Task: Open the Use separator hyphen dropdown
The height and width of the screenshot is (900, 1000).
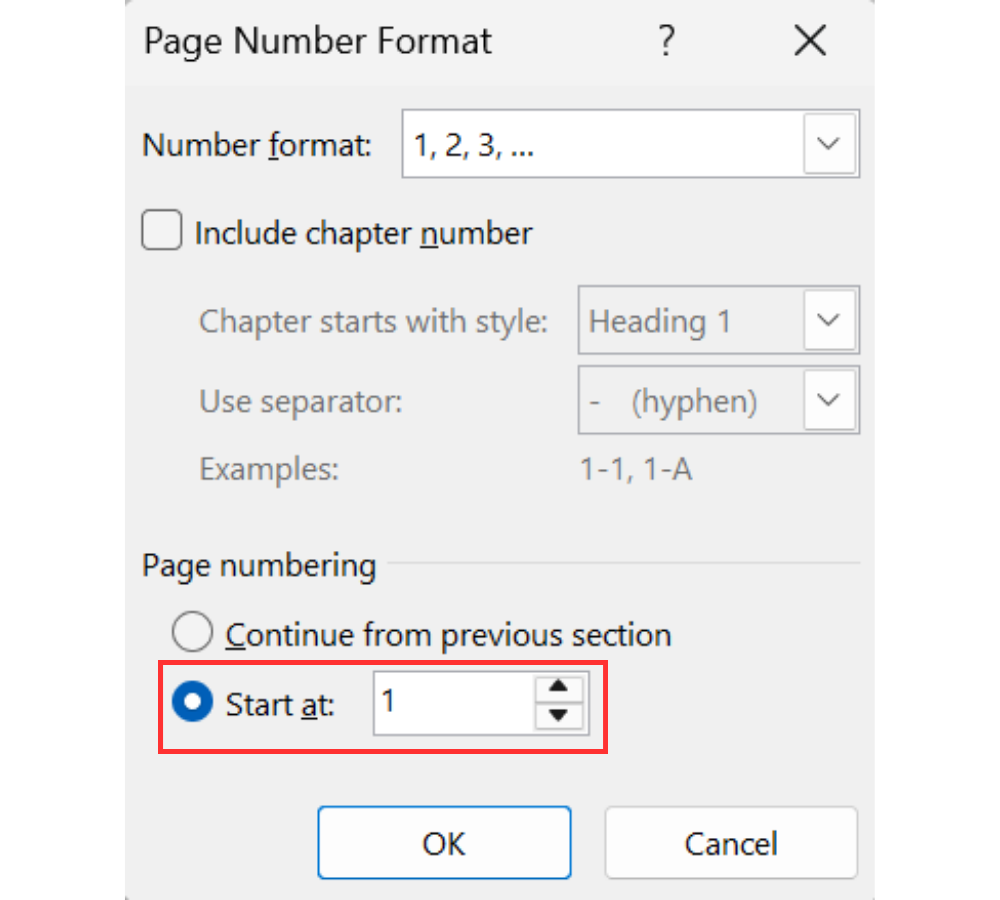Action: (x=829, y=400)
